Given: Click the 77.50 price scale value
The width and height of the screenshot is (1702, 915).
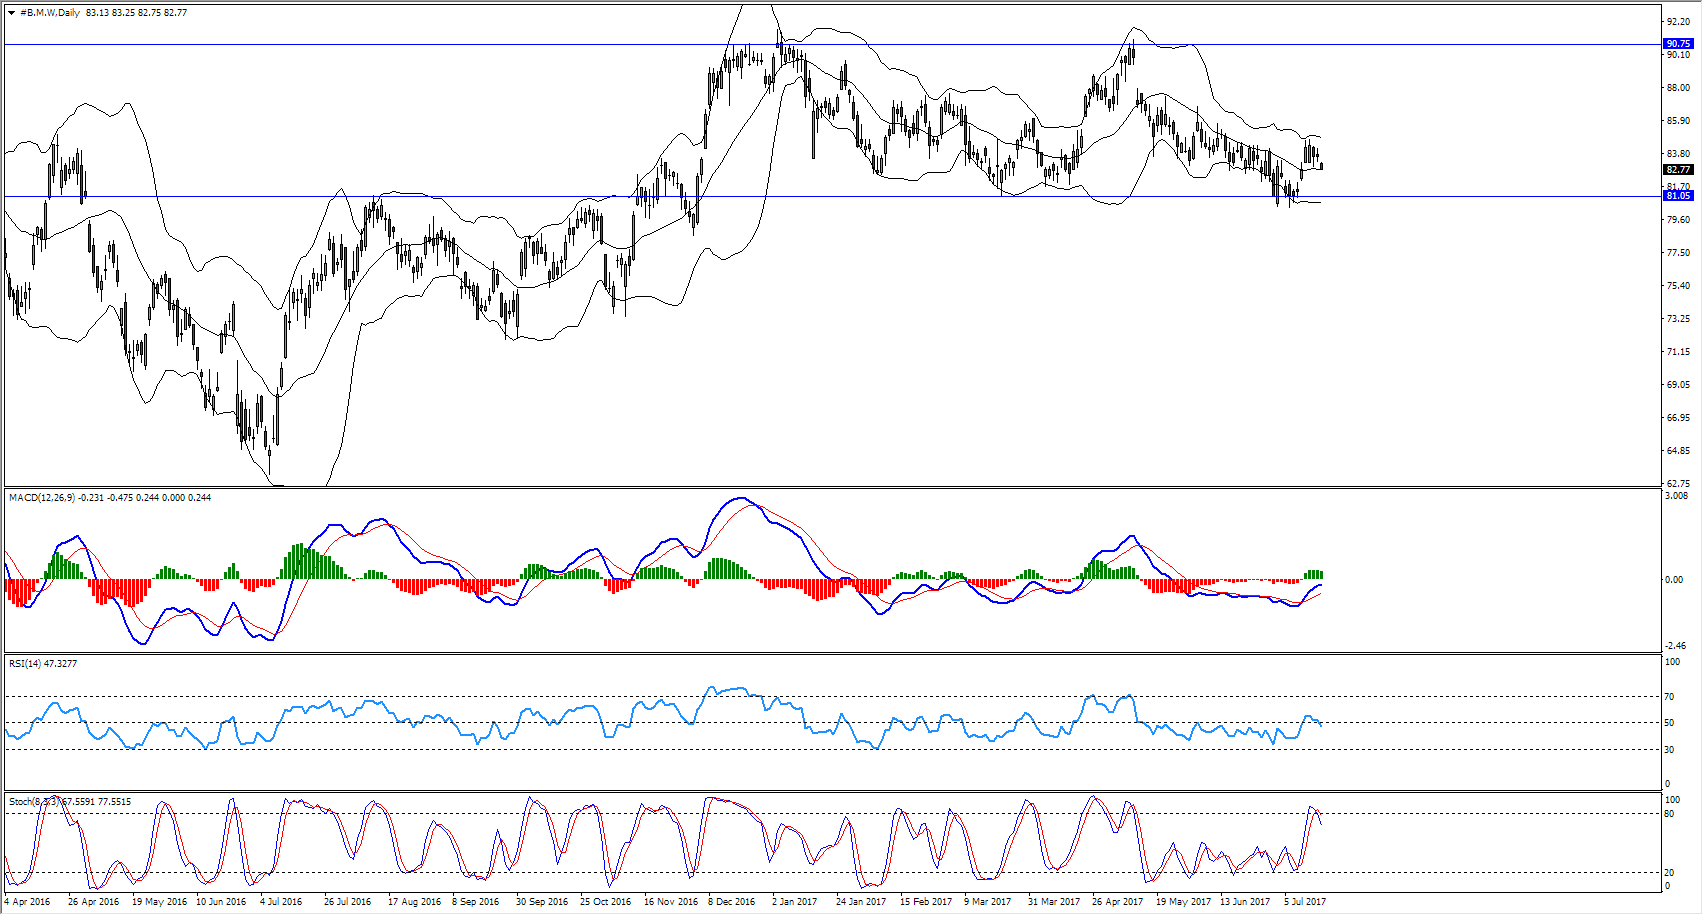Looking at the screenshot, I should click(x=1677, y=253).
